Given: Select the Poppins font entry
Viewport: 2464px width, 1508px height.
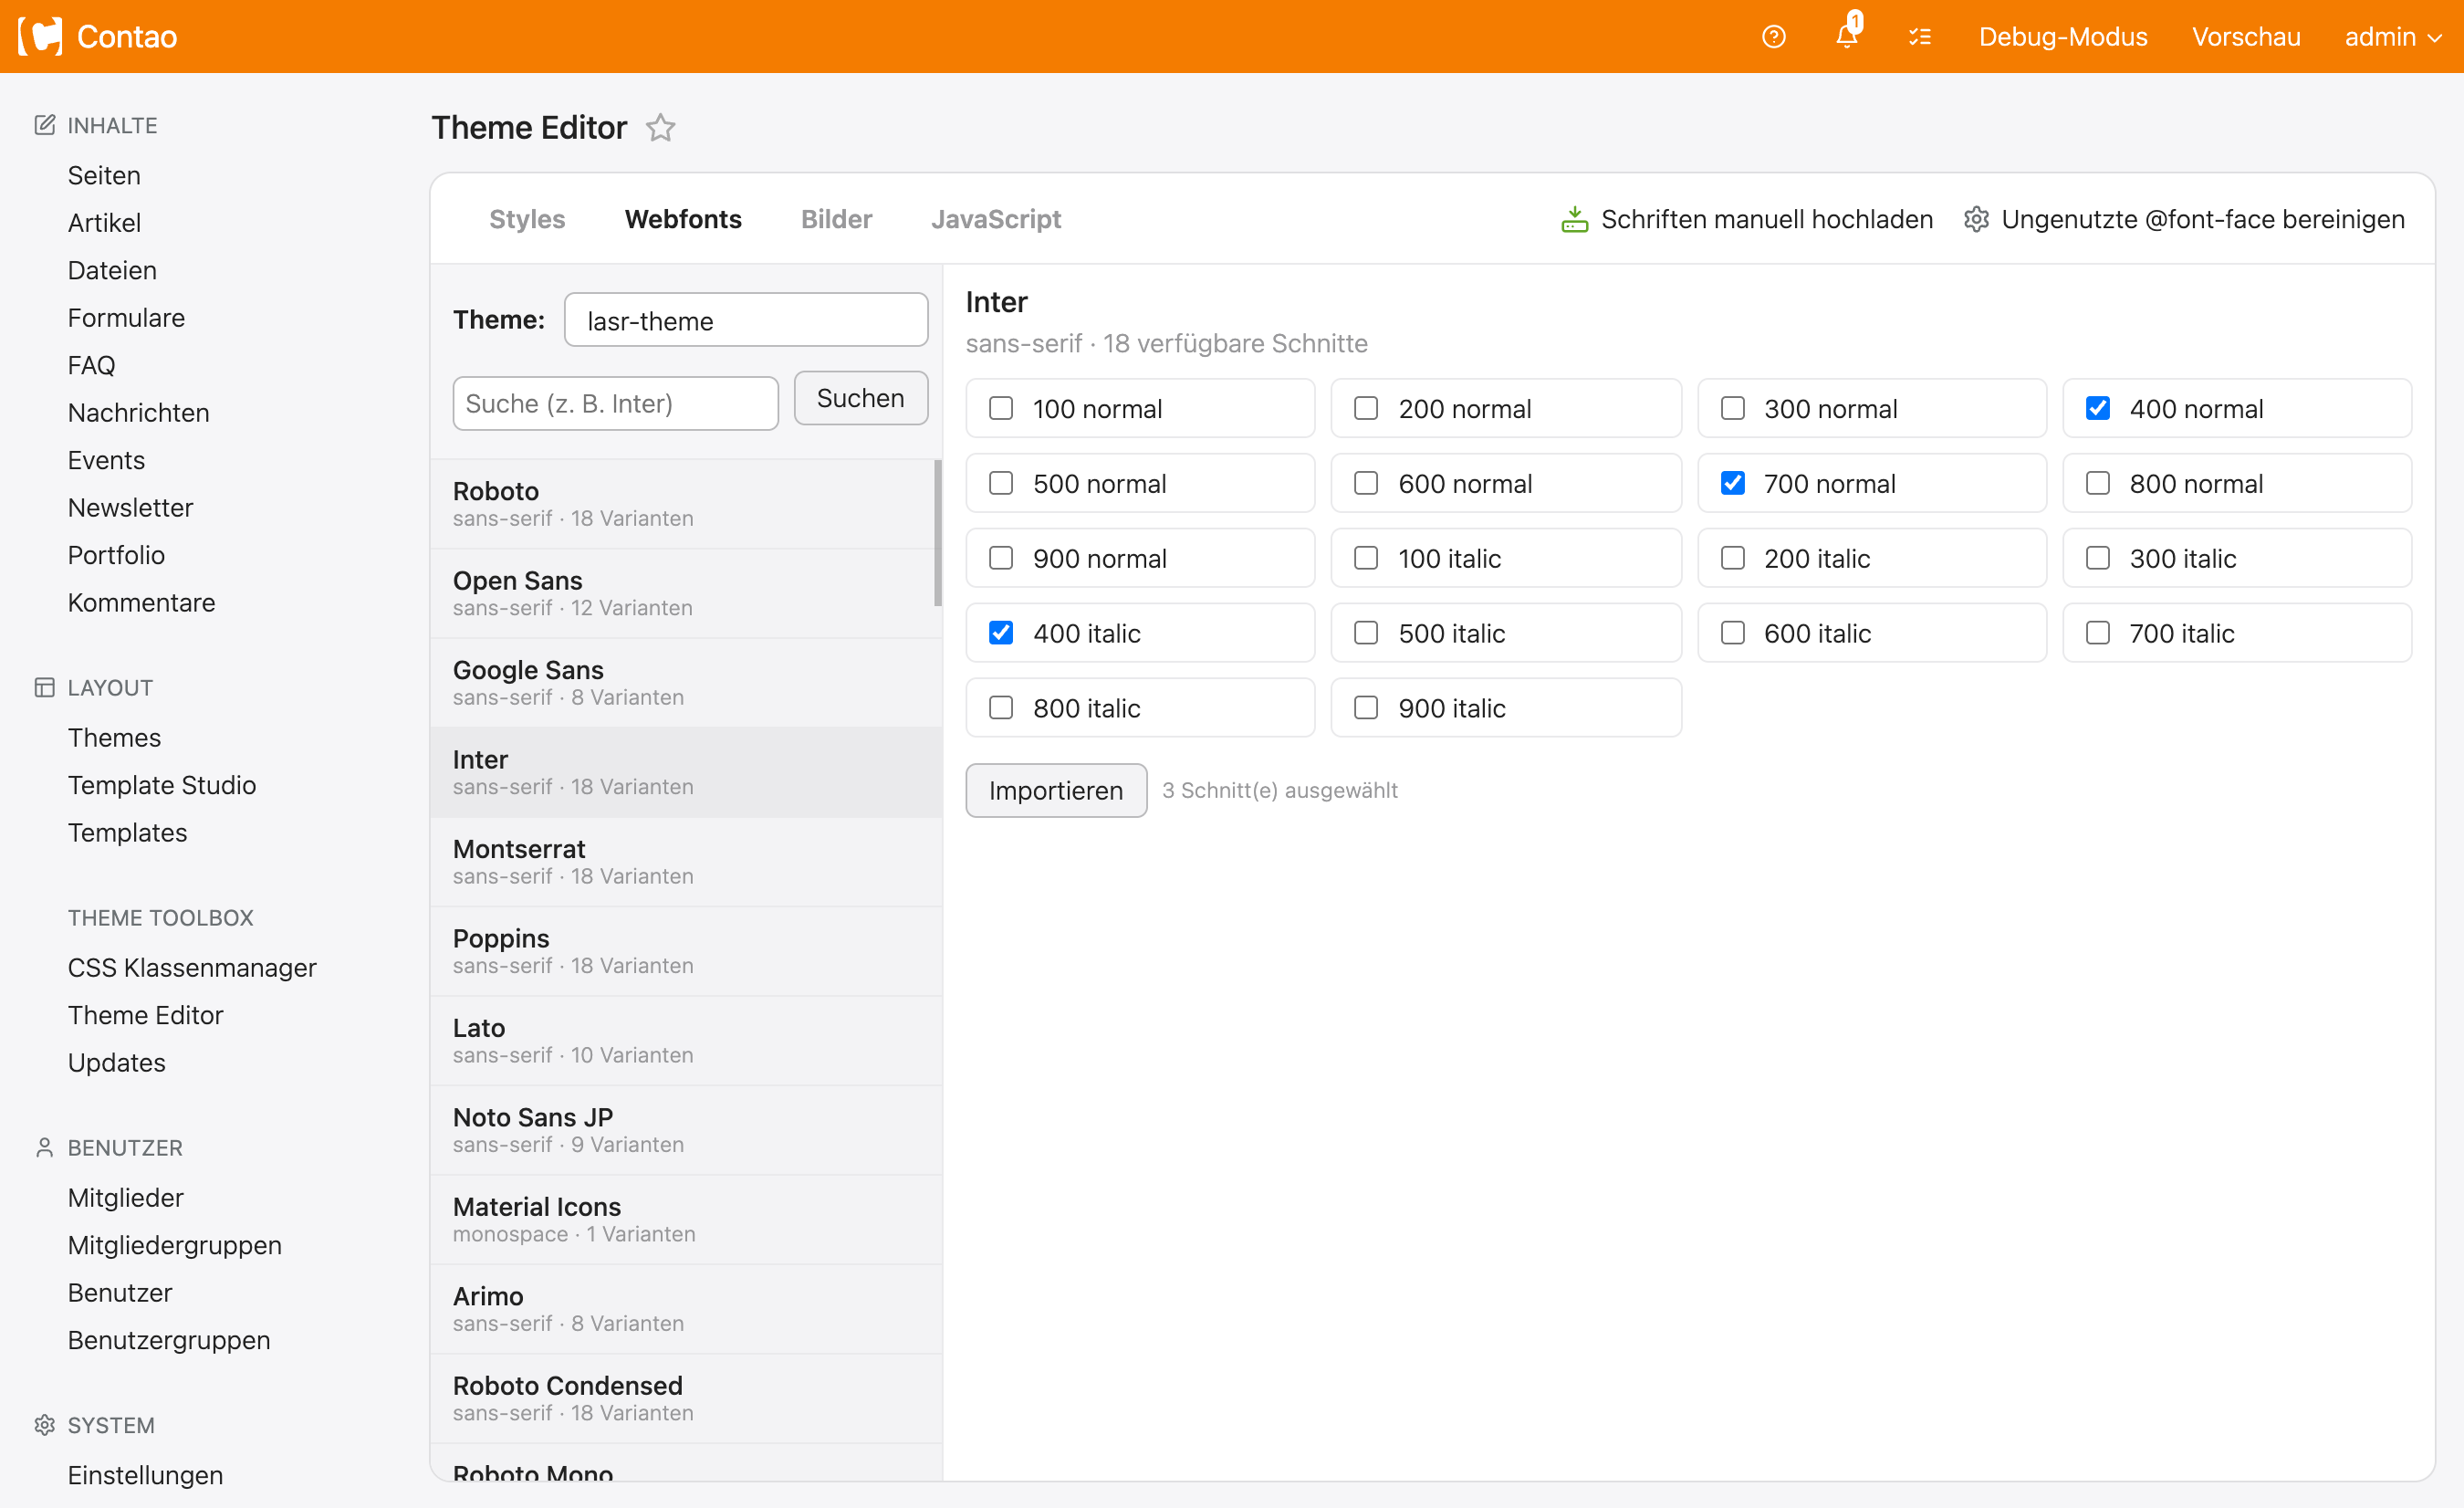Looking at the screenshot, I should point(686,951).
